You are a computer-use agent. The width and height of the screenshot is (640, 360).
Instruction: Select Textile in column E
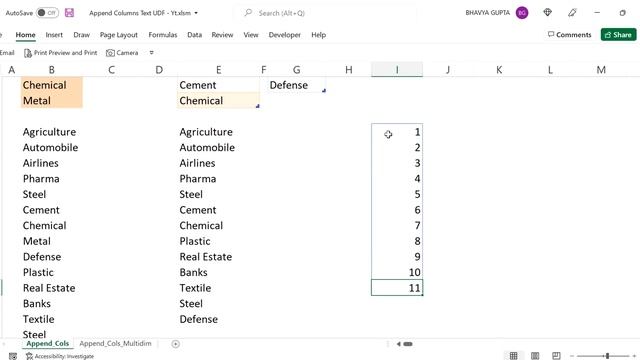[218, 288]
